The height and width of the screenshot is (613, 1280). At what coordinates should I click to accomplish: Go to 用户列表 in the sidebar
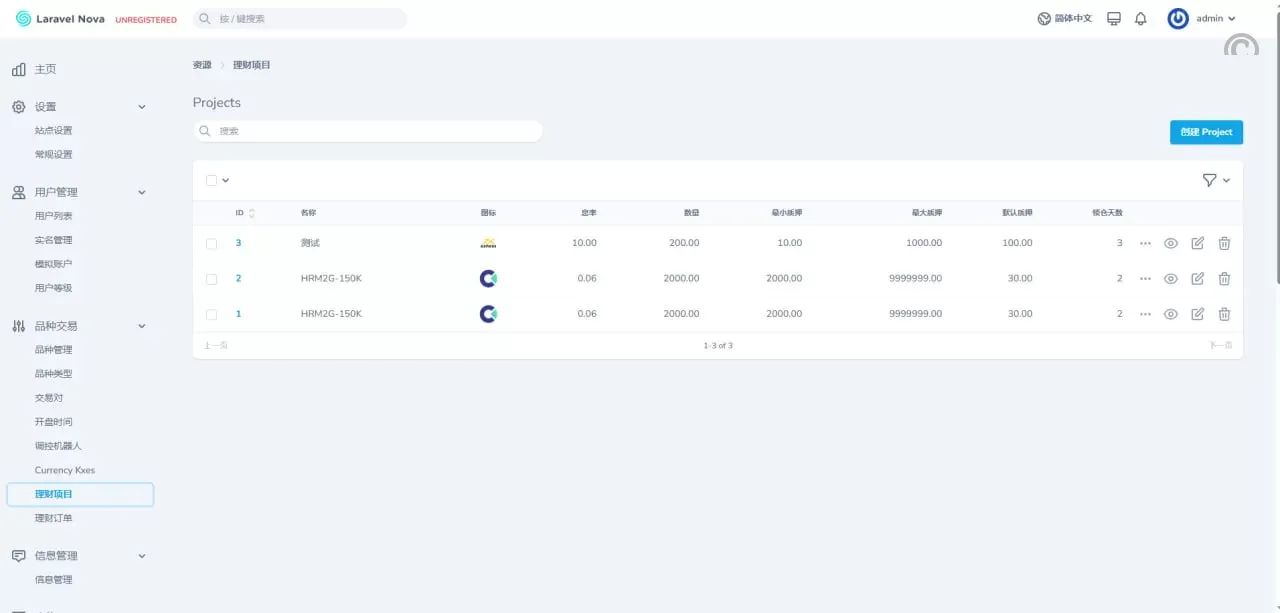coord(54,216)
